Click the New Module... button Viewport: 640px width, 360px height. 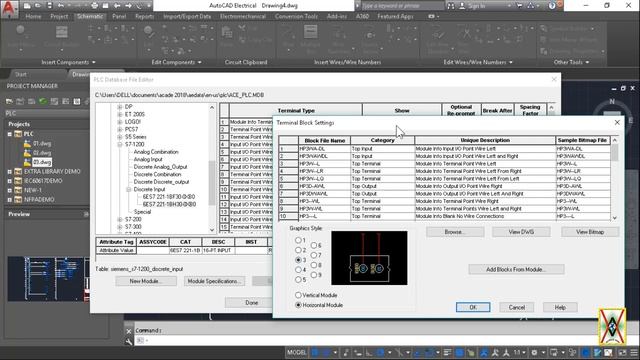coord(146,281)
